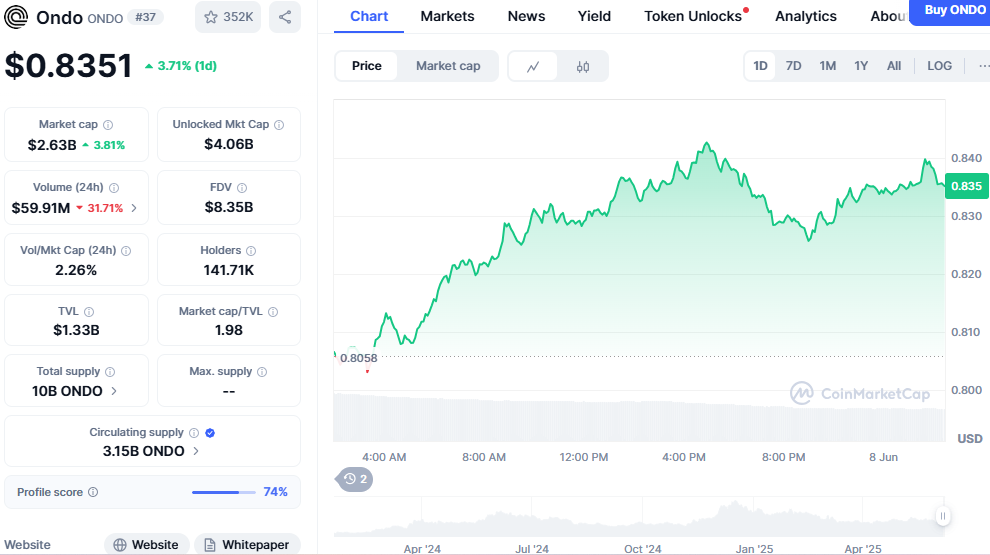Open the chart events history badge
The width and height of the screenshot is (990, 555).
pos(355,479)
